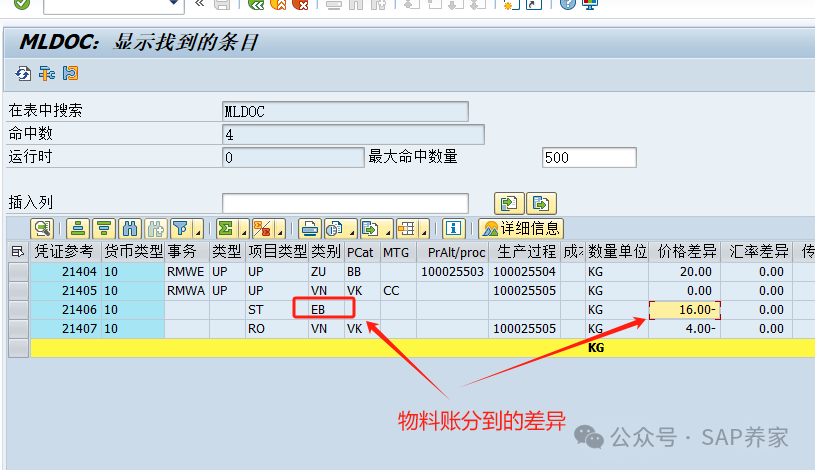The height and width of the screenshot is (470, 815).
Task: Click the cell '21404' in 凭证参考 column
Action: click(65, 272)
